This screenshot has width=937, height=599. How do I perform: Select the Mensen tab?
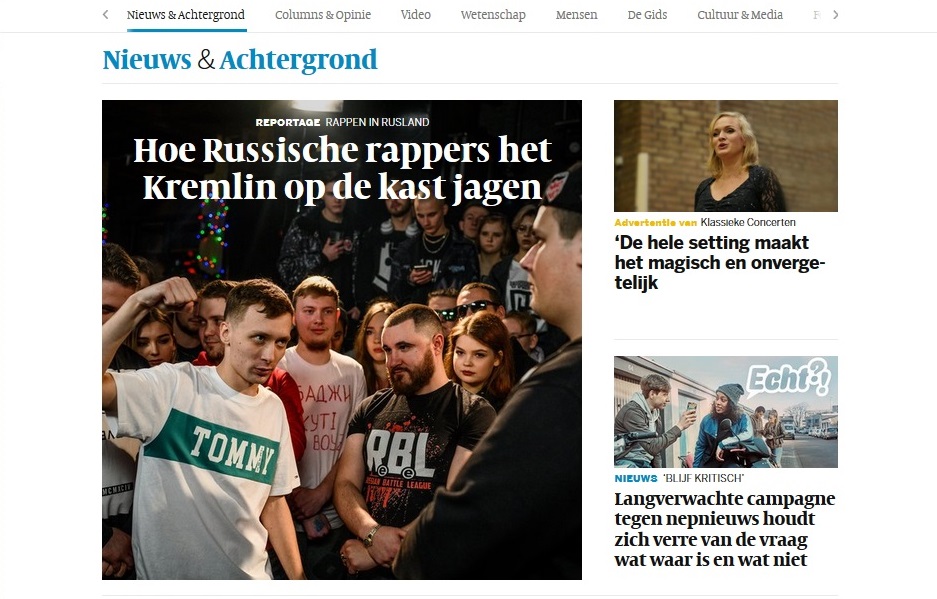click(576, 14)
